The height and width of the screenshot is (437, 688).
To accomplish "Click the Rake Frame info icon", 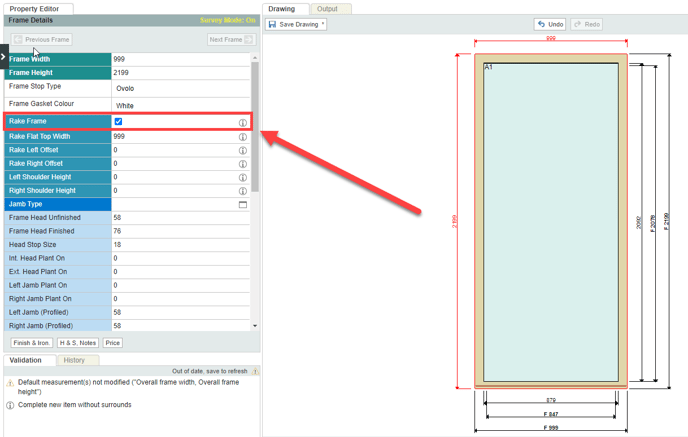I will click(x=242, y=123).
